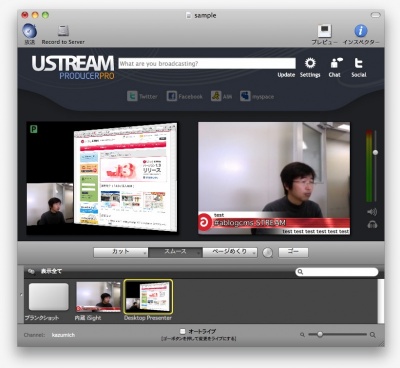
Task: Open the Chat icon
Action: click(x=336, y=63)
